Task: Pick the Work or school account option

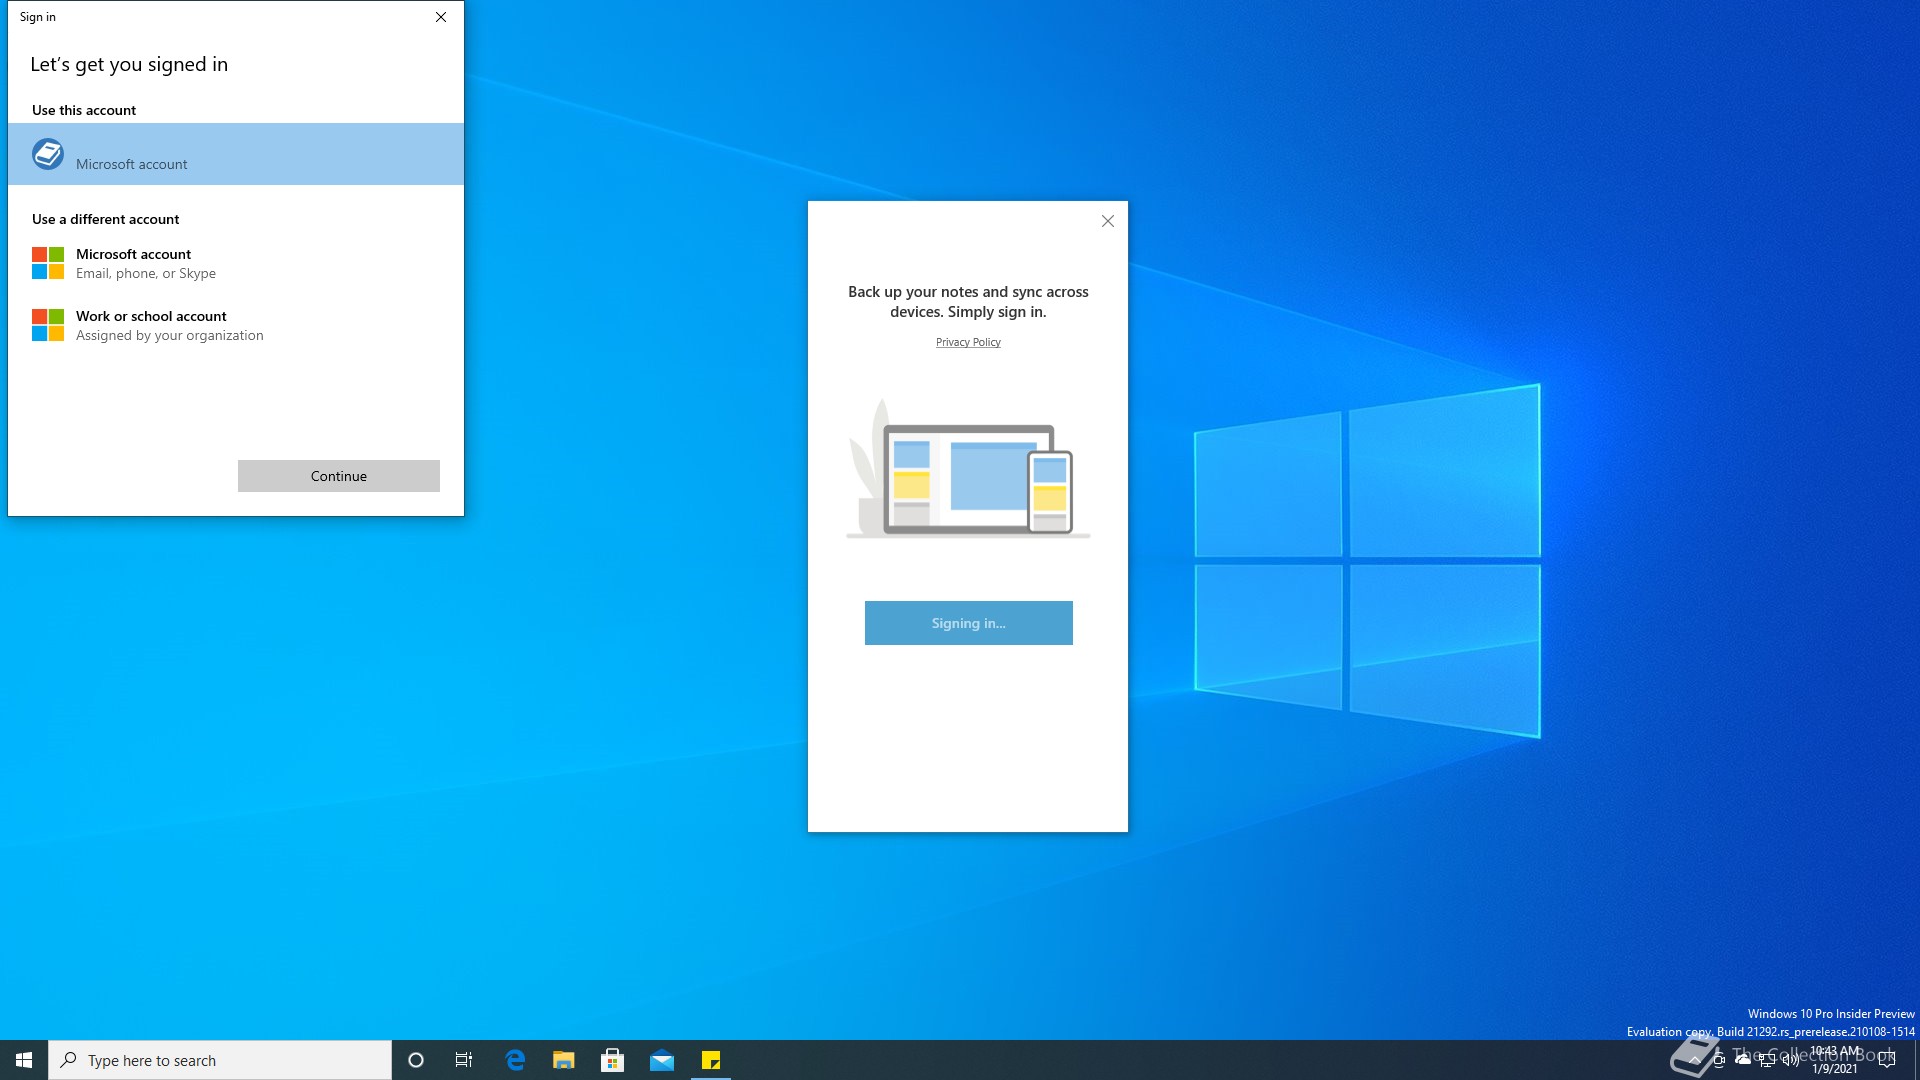Action: (x=236, y=325)
